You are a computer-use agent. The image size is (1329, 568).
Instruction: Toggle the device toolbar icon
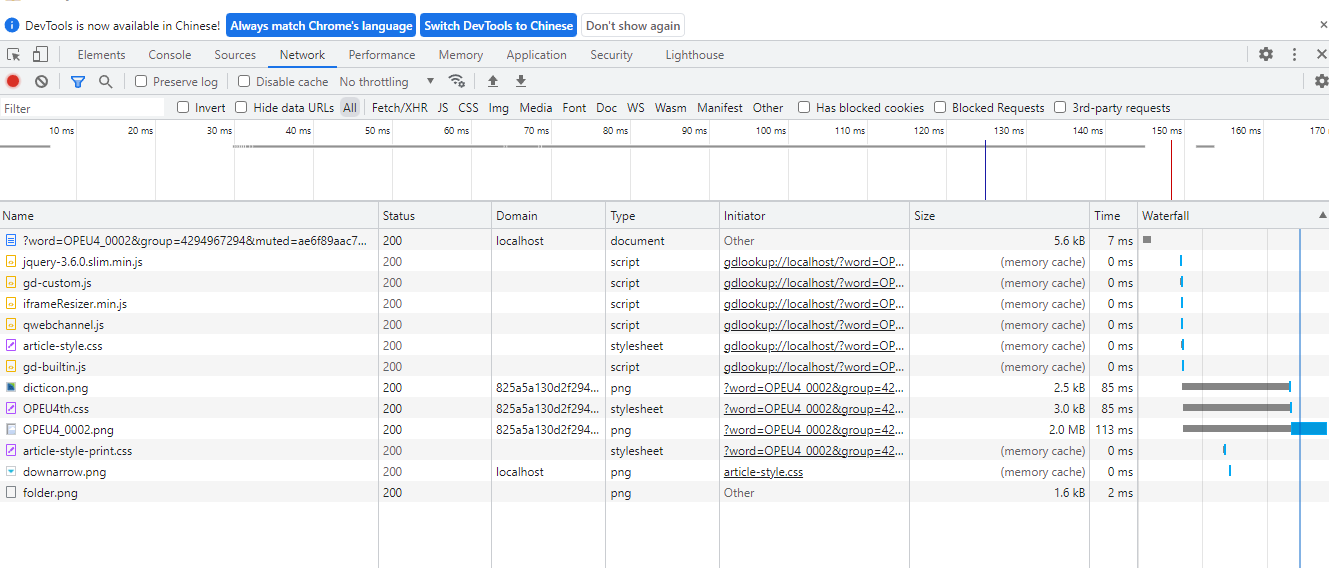coord(42,55)
